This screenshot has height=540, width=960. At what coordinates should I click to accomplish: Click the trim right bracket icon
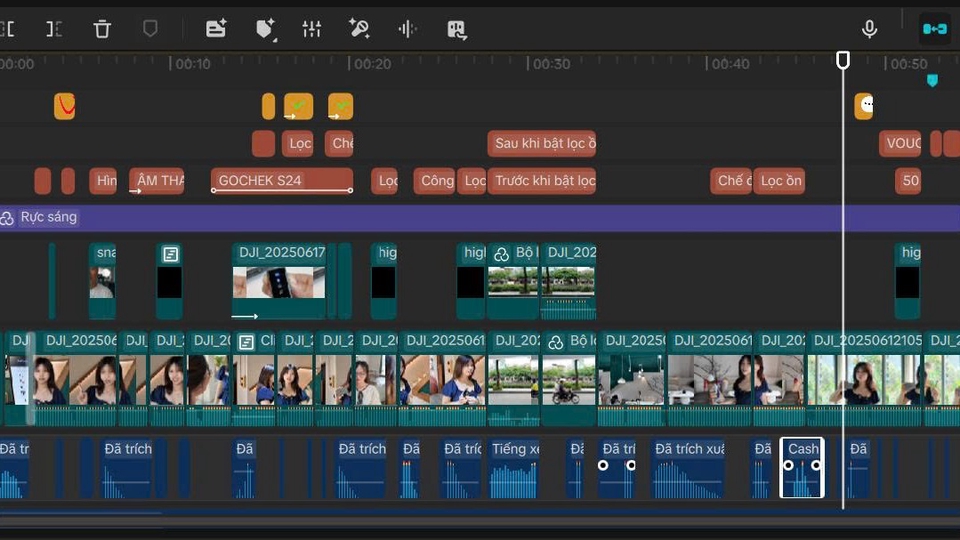[54, 29]
